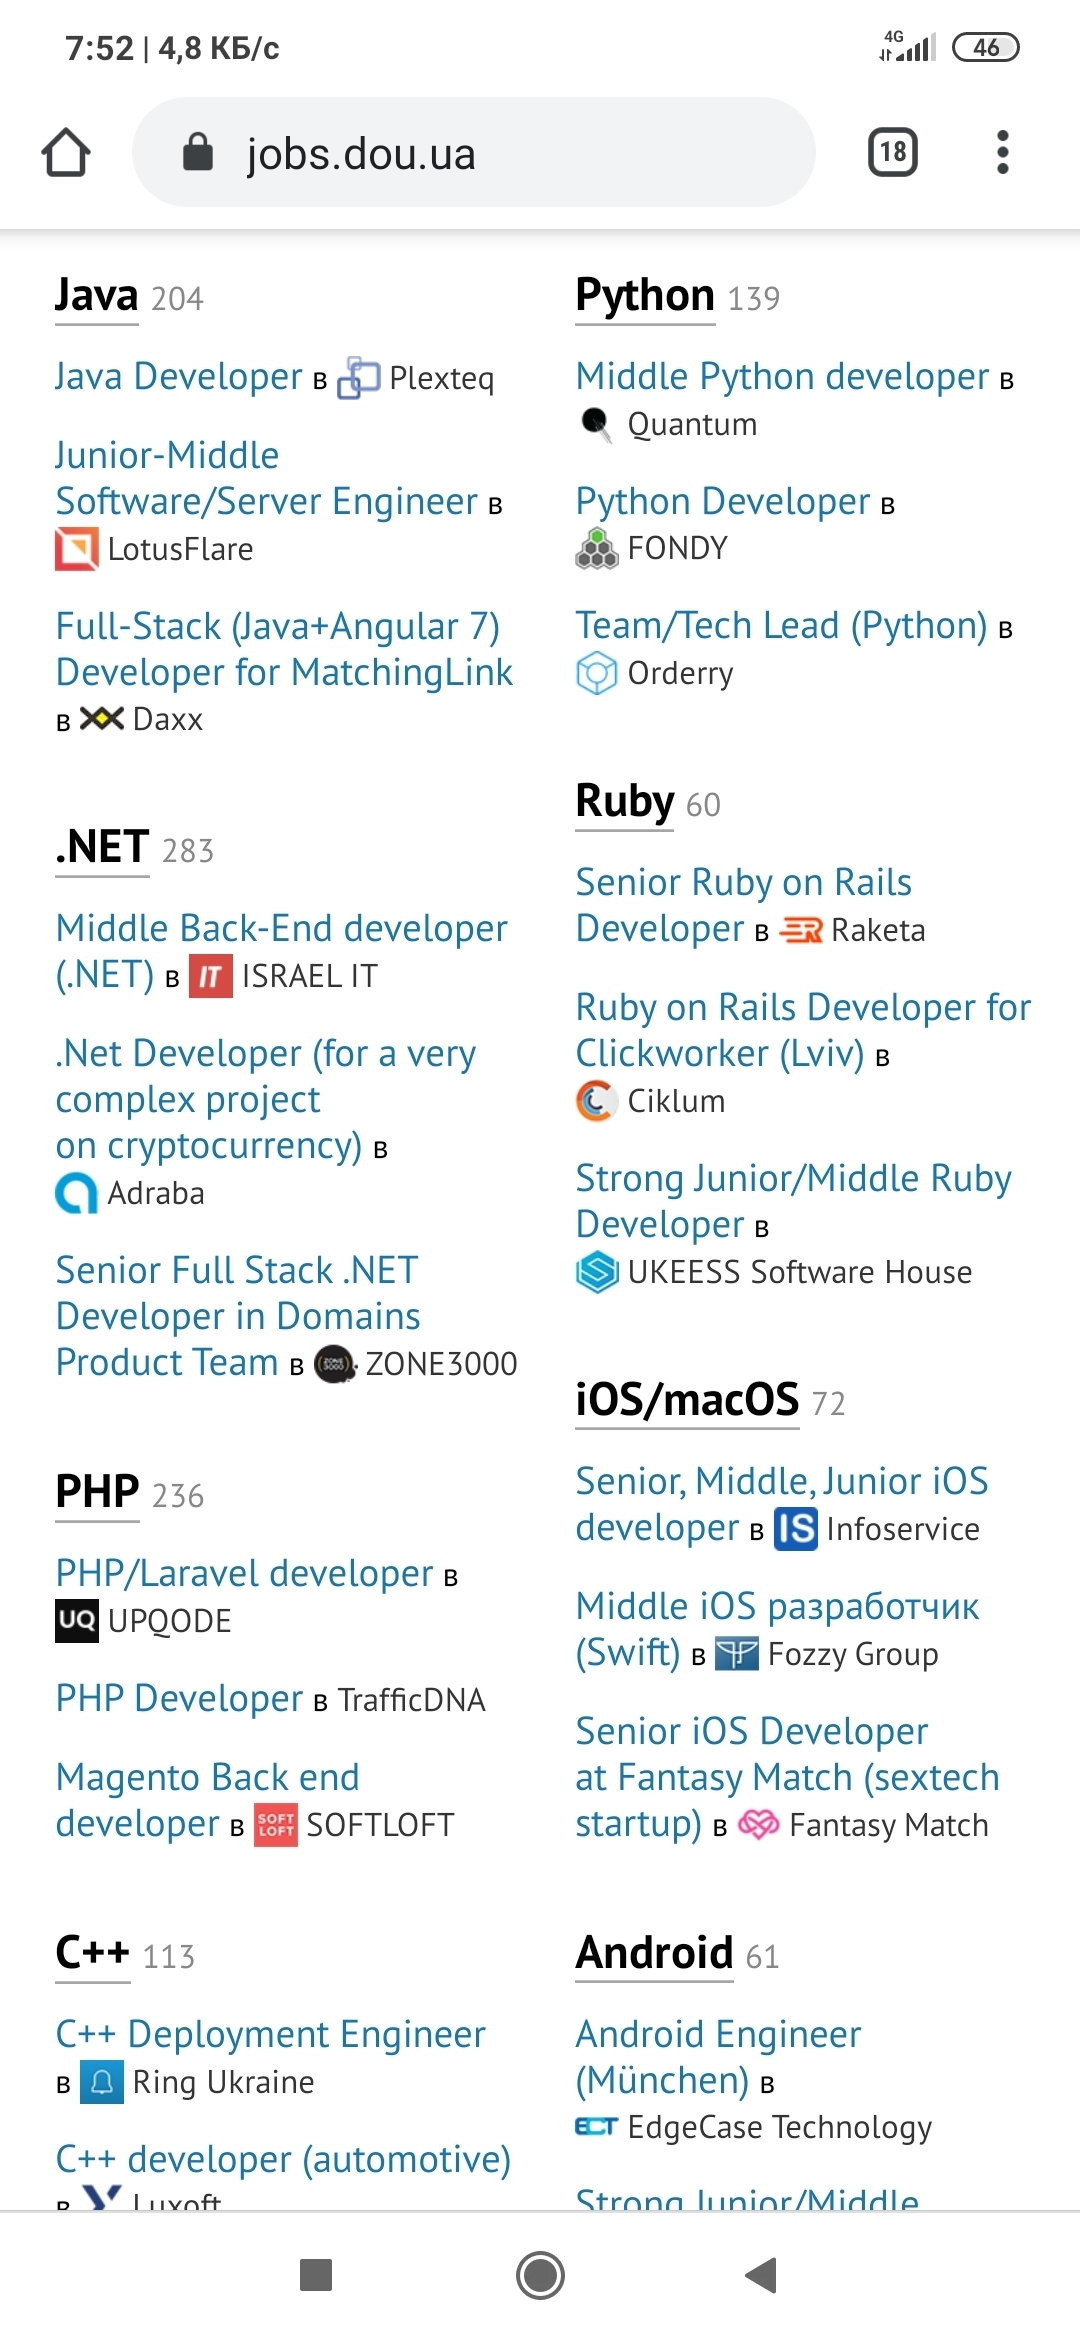Open the browser three-dot menu
1080x2340 pixels.
coord(1002,153)
